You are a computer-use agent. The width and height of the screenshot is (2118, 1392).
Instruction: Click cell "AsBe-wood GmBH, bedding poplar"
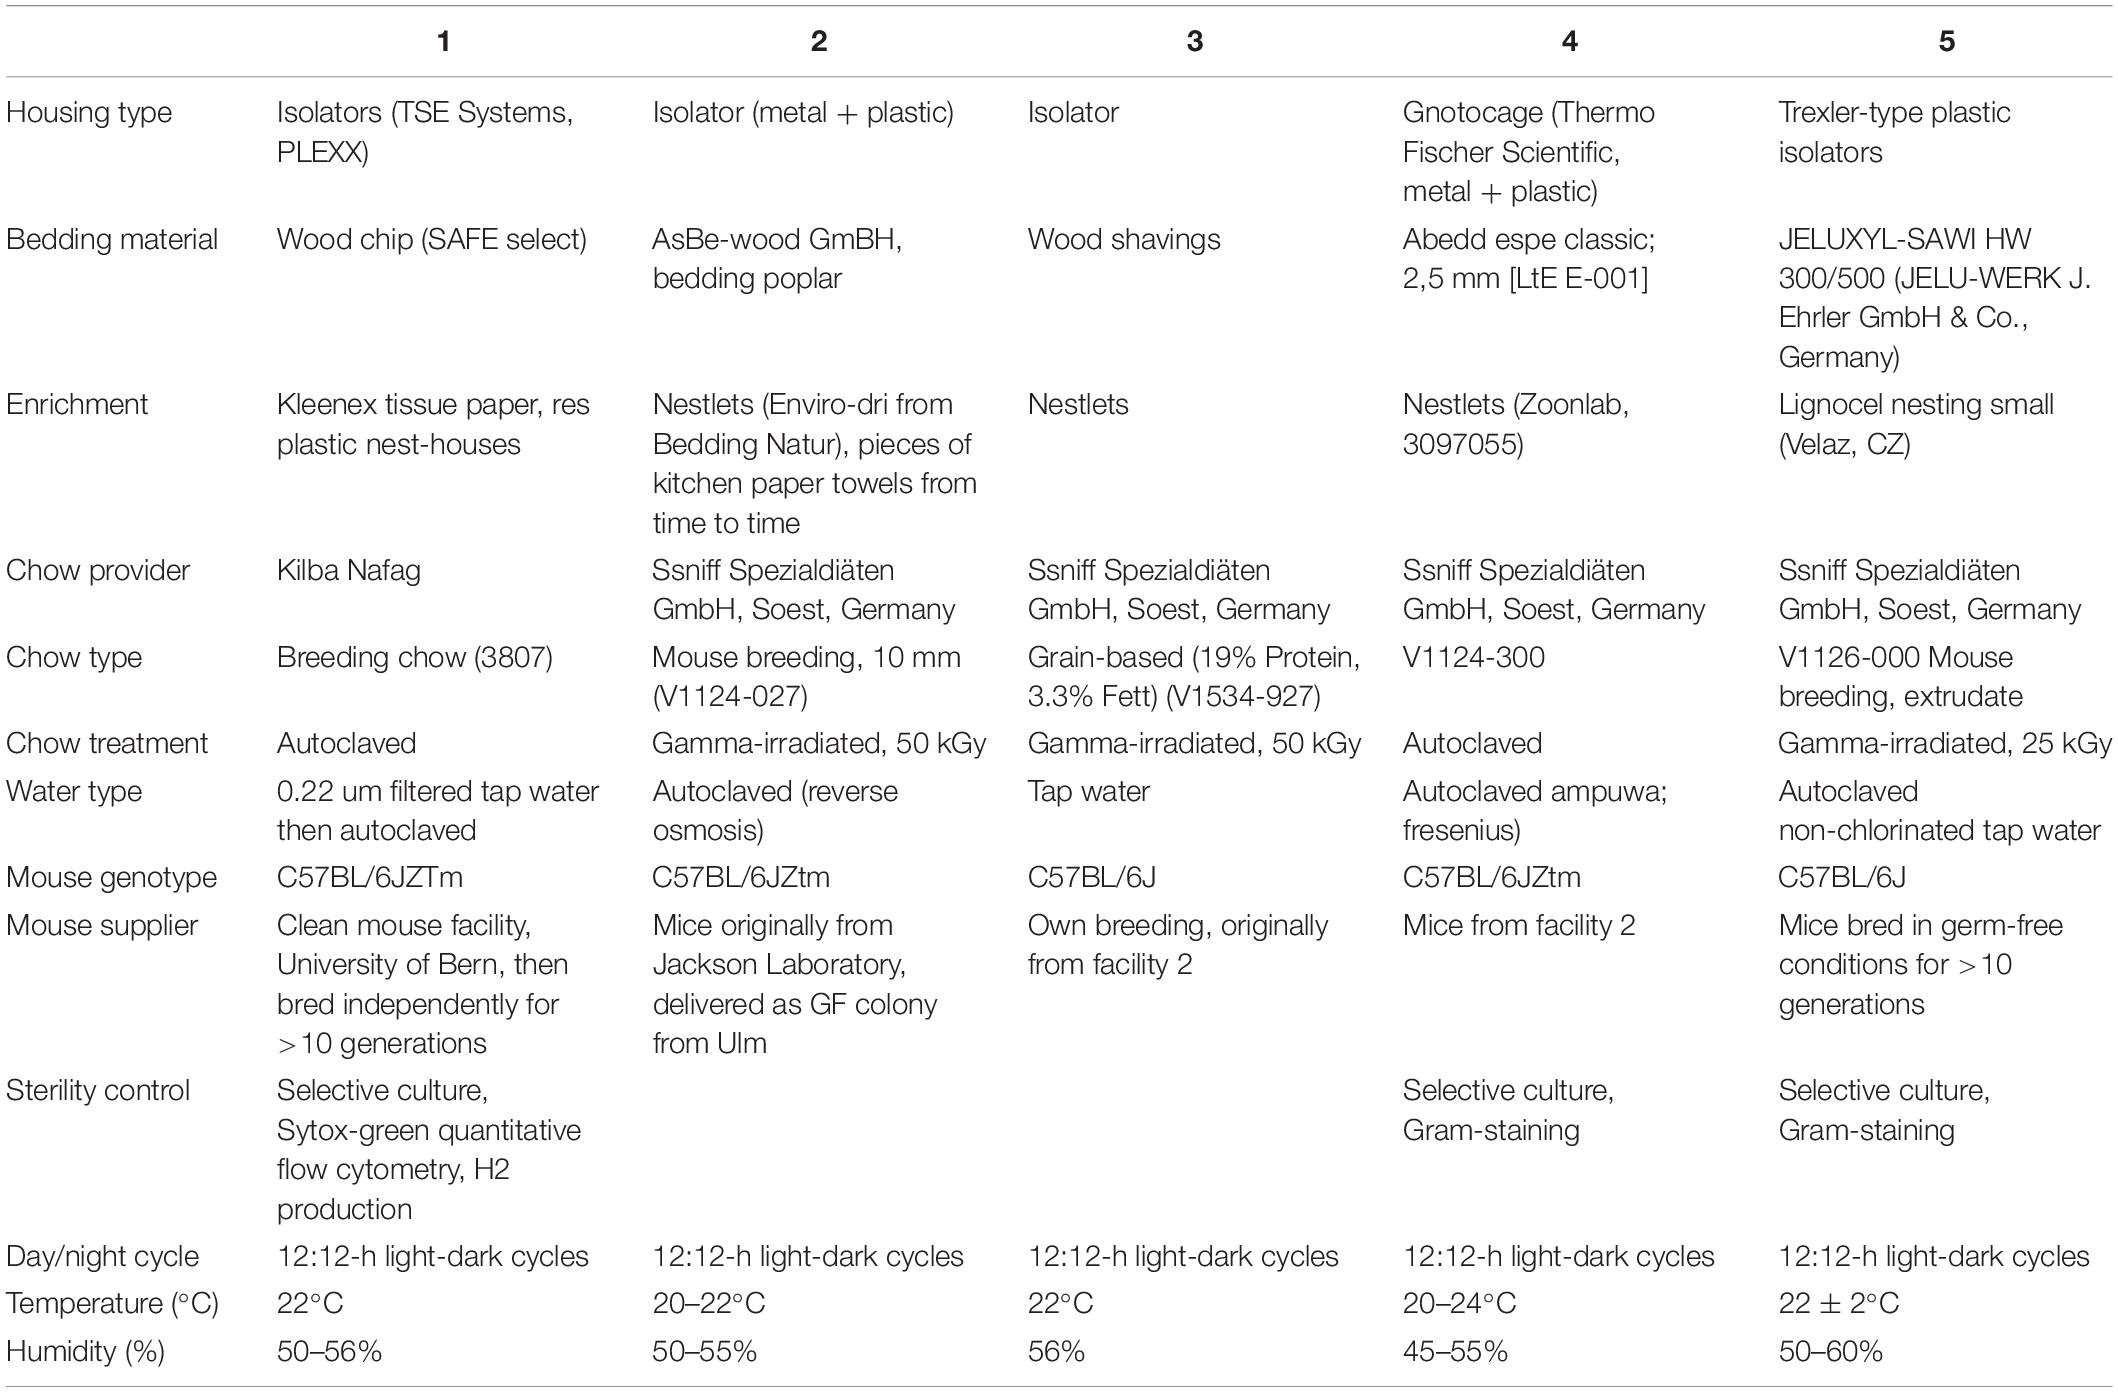(777, 260)
